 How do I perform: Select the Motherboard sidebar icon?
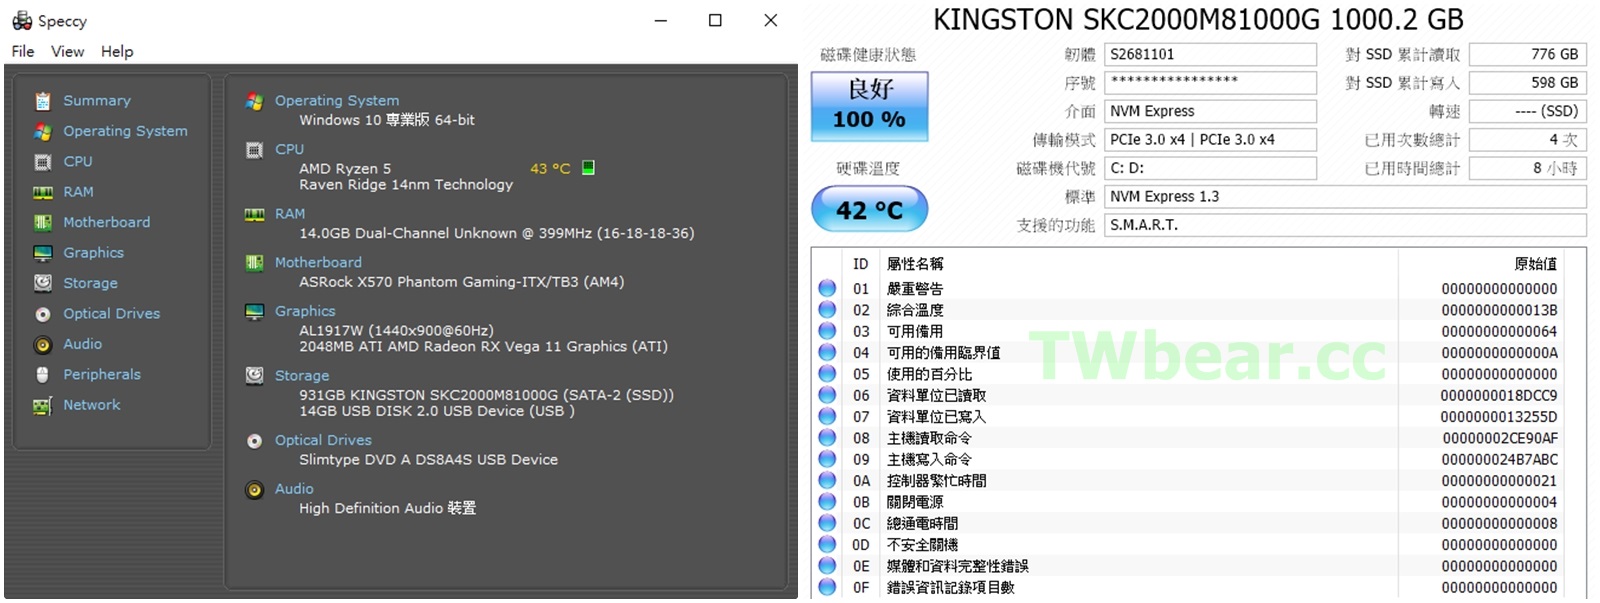(42, 222)
